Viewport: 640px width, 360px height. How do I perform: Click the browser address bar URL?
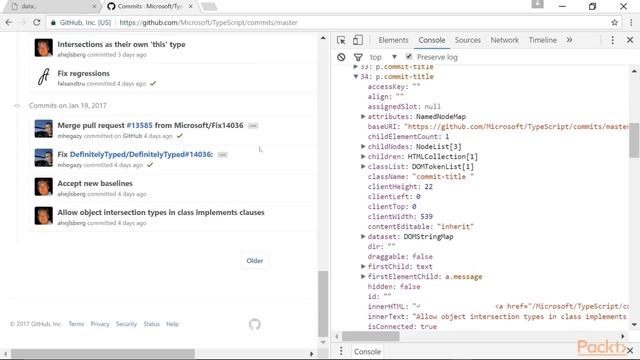tap(209, 22)
